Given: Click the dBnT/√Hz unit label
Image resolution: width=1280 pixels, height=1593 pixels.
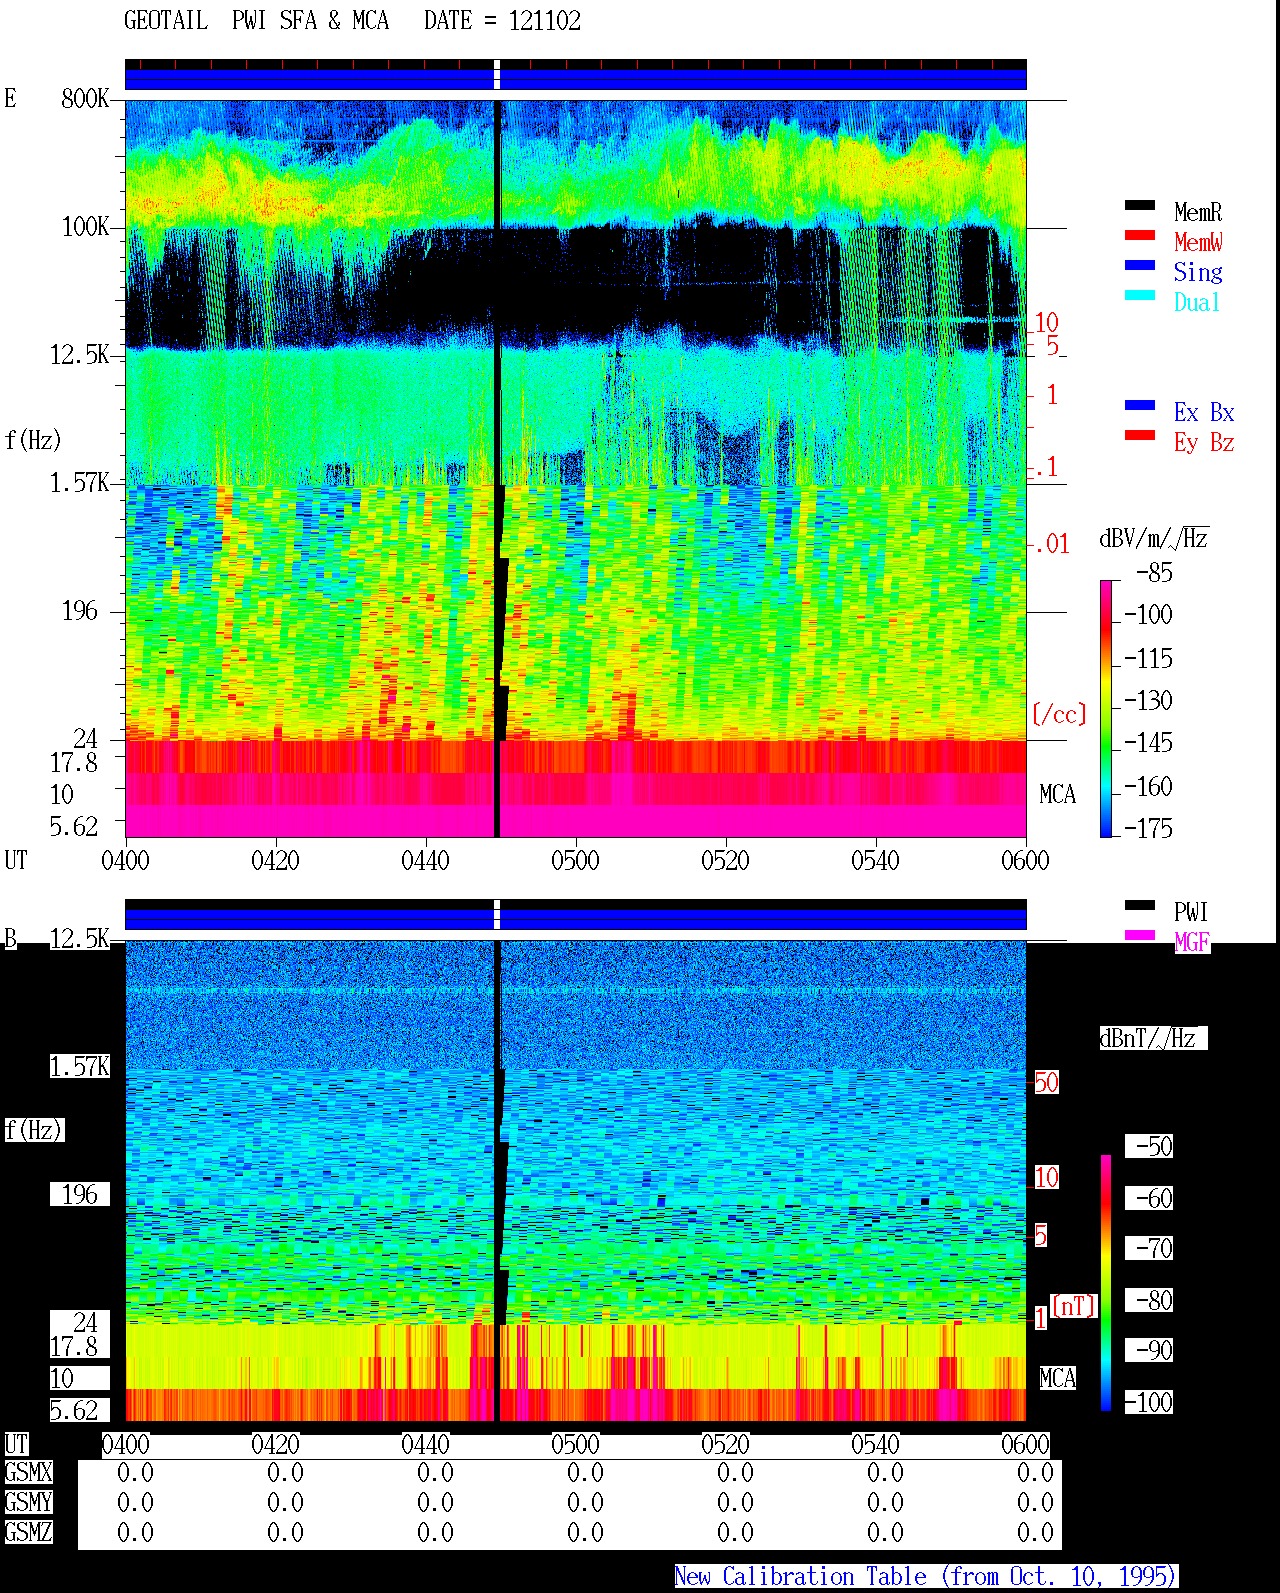Looking at the screenshot, I should (1153, 1038).
